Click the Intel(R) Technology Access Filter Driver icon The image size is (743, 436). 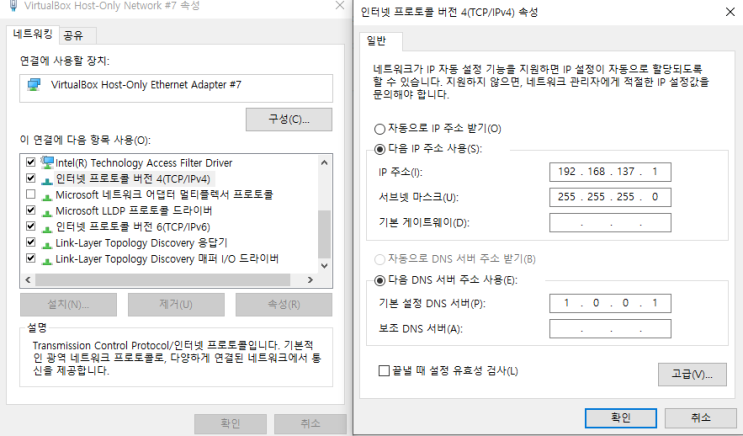tap(47, 163)
